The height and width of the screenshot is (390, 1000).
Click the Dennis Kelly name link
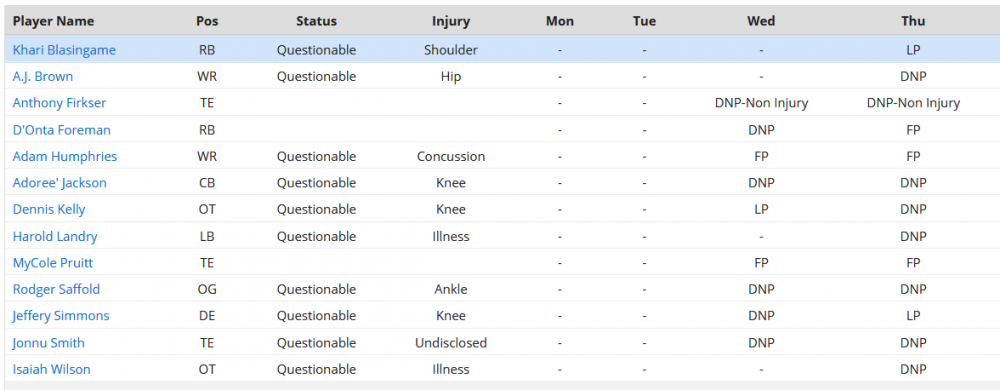49,209
